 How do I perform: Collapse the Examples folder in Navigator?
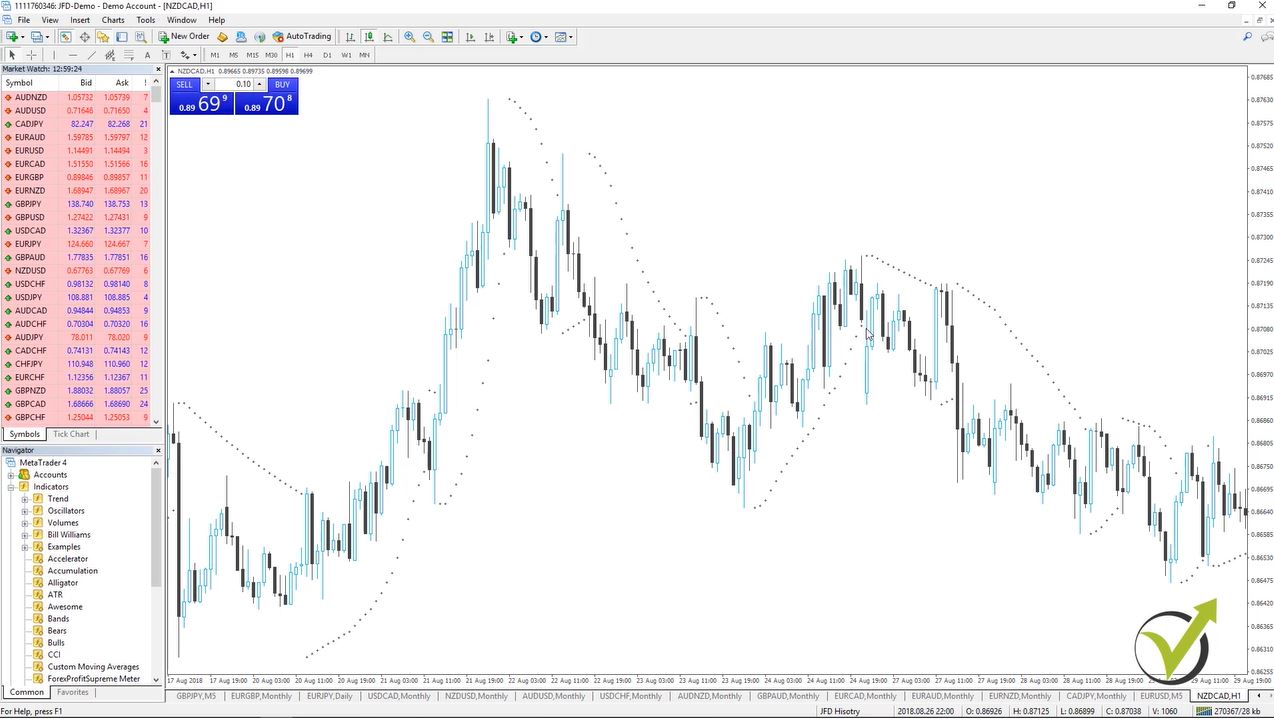point(24,547)
